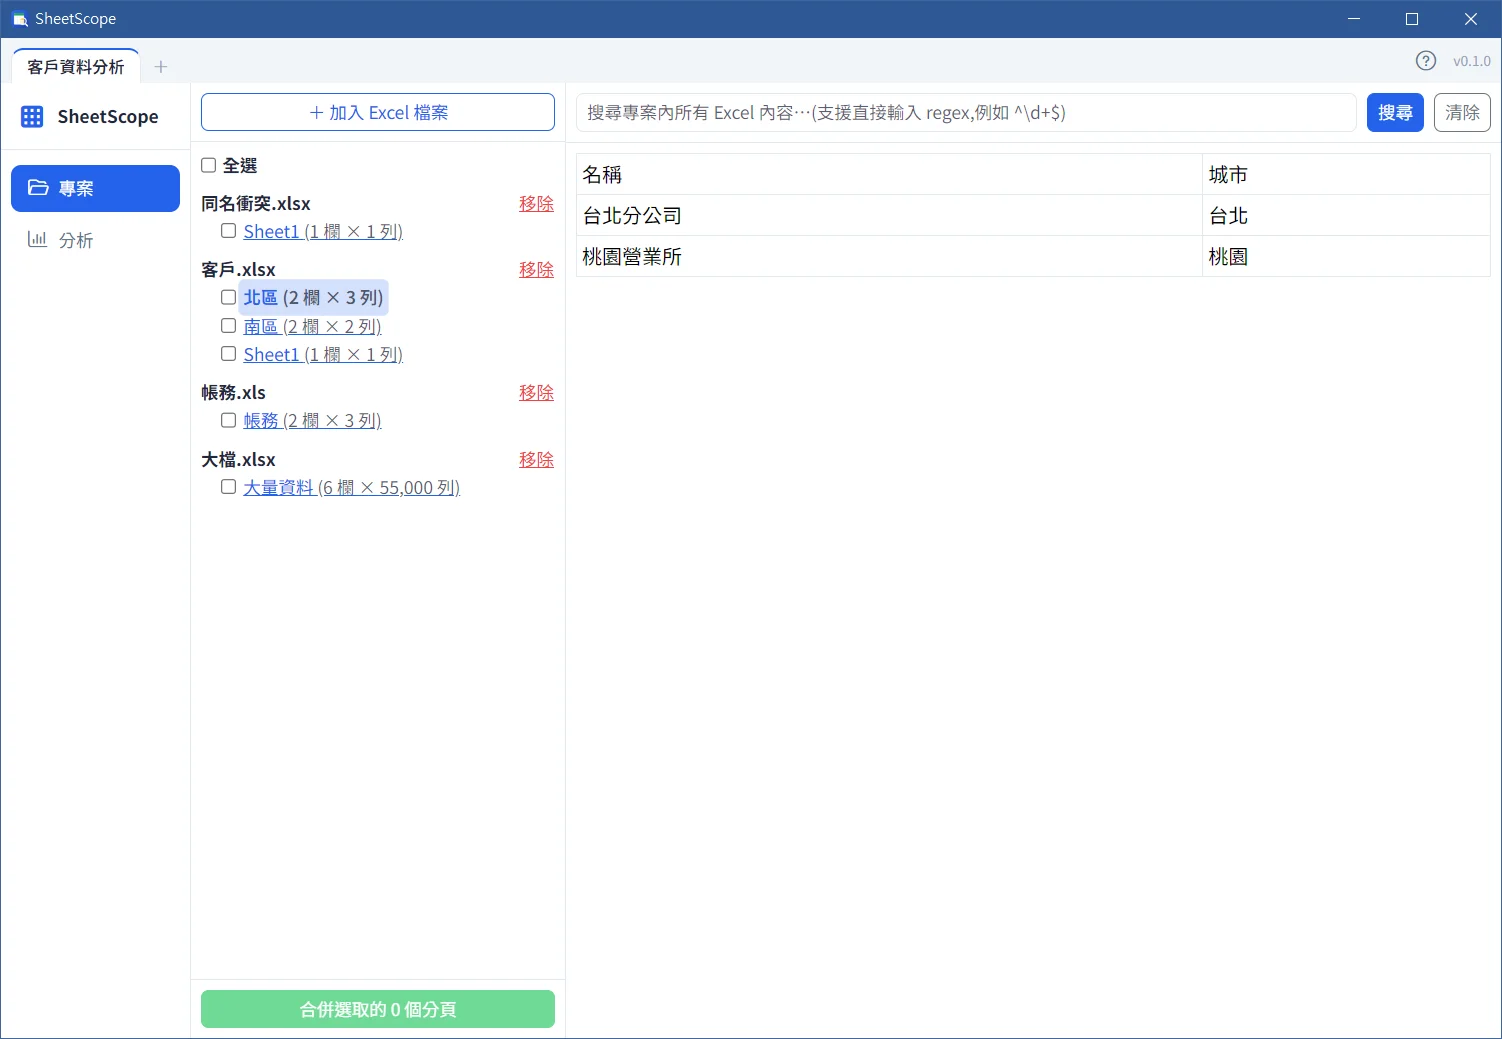This screenshot has height=1039, width=1502.
Task: Open the 南區 (2 欄 × 2 列) sheet
Action: [312, 326]
